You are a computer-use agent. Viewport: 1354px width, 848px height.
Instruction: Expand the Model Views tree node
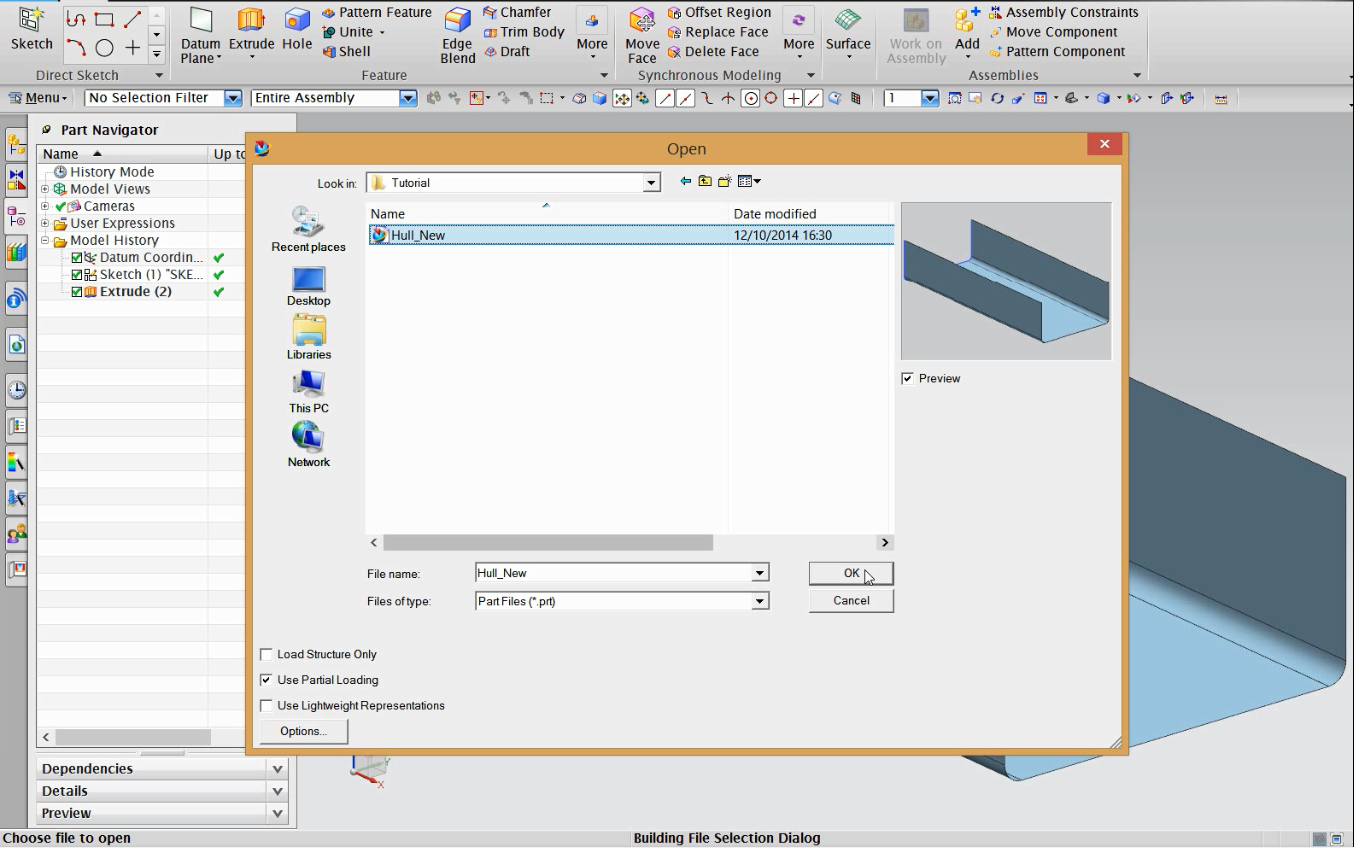pos(45,189)
